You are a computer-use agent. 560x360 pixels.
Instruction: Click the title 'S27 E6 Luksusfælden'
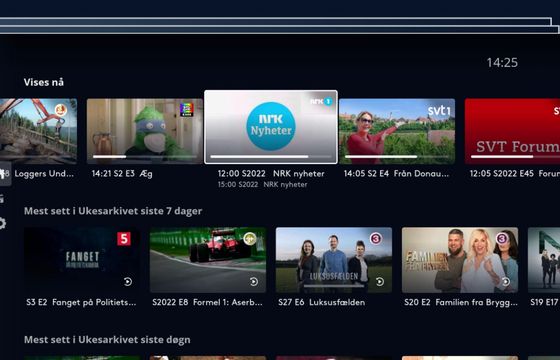[321, 302]
